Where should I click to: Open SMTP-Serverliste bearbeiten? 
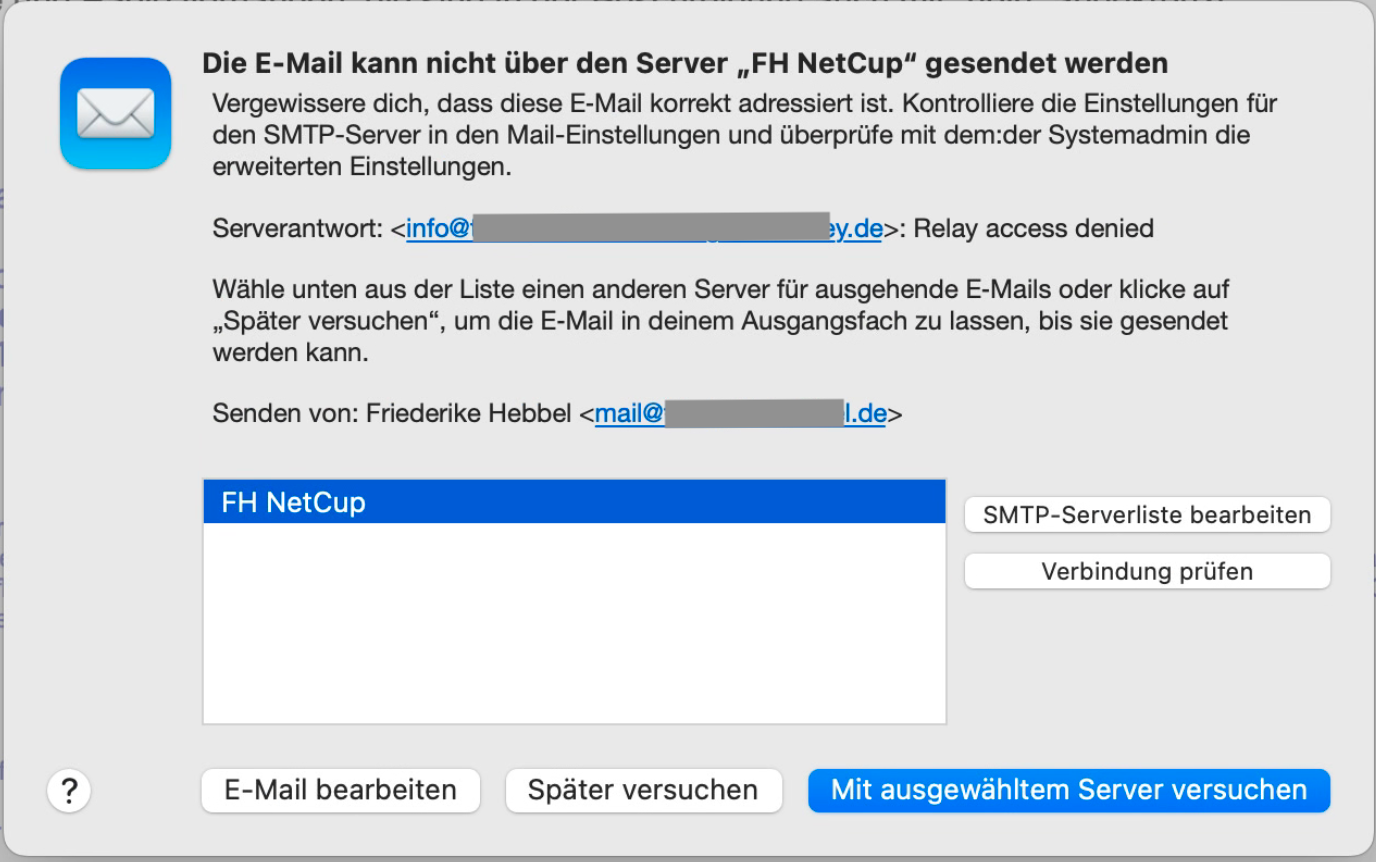pos(1146,515)
